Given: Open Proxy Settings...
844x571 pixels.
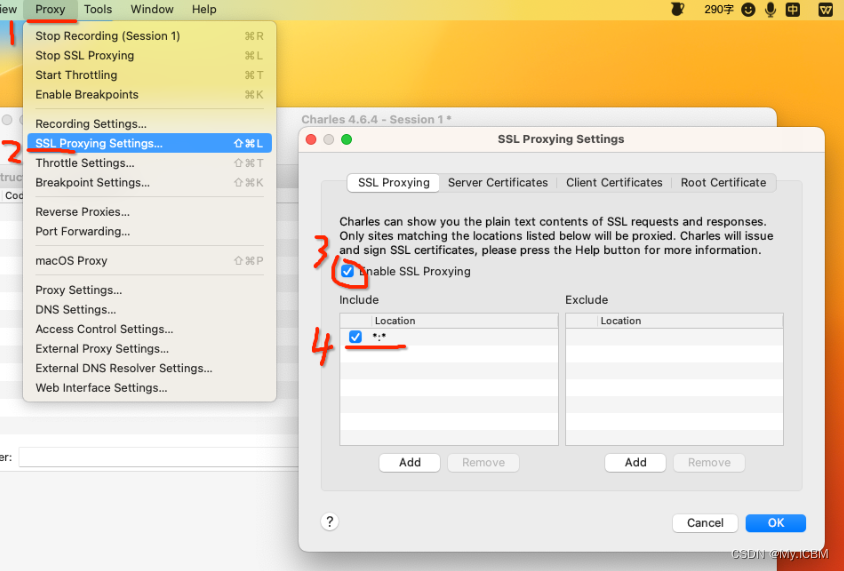Looking at the screenshot, I should click(x=149, y=290).
